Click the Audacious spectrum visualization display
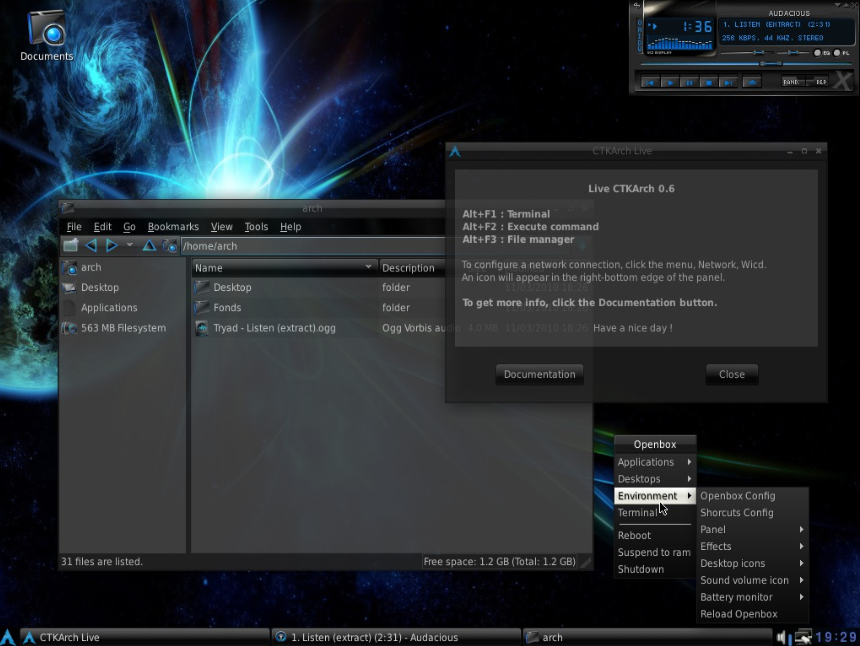Viewport: 860px width, 646px height. [679, 44]
